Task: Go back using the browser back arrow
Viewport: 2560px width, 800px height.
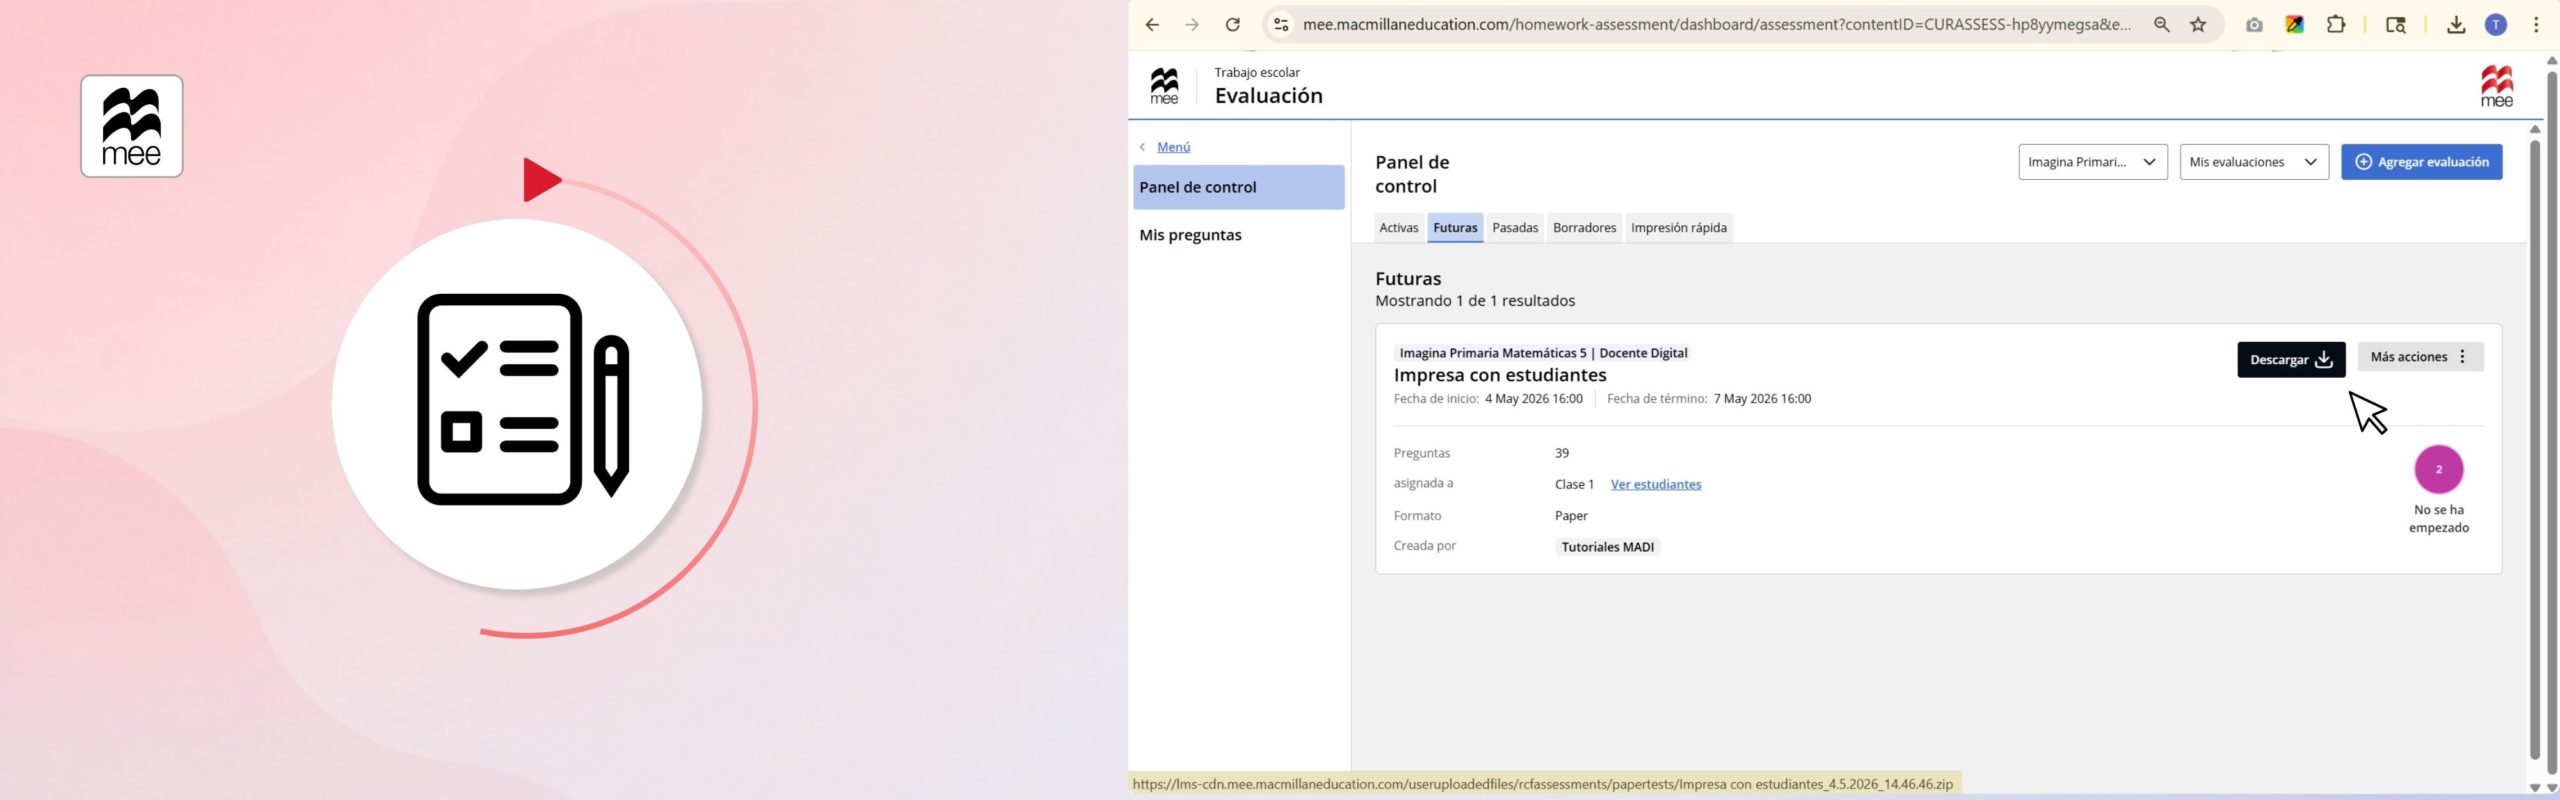Action: [x=1152, y=25]
